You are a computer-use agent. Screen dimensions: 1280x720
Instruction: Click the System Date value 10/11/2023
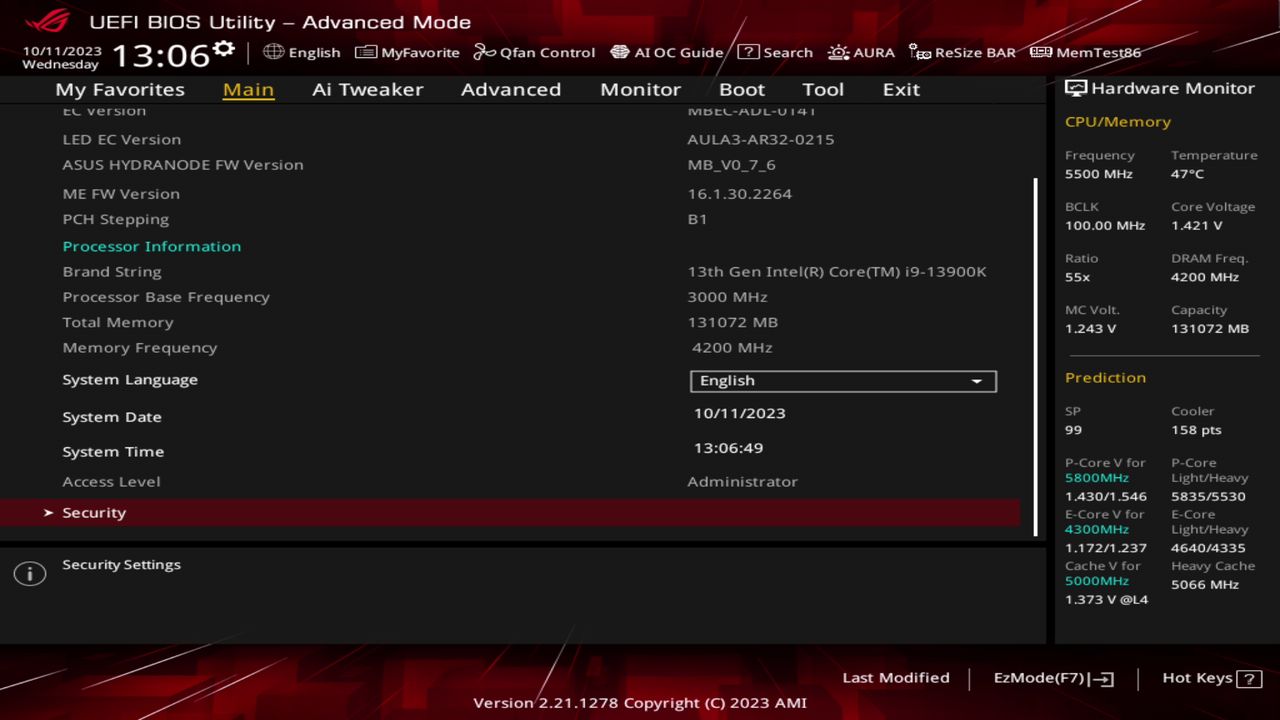(x=740, y=413)
